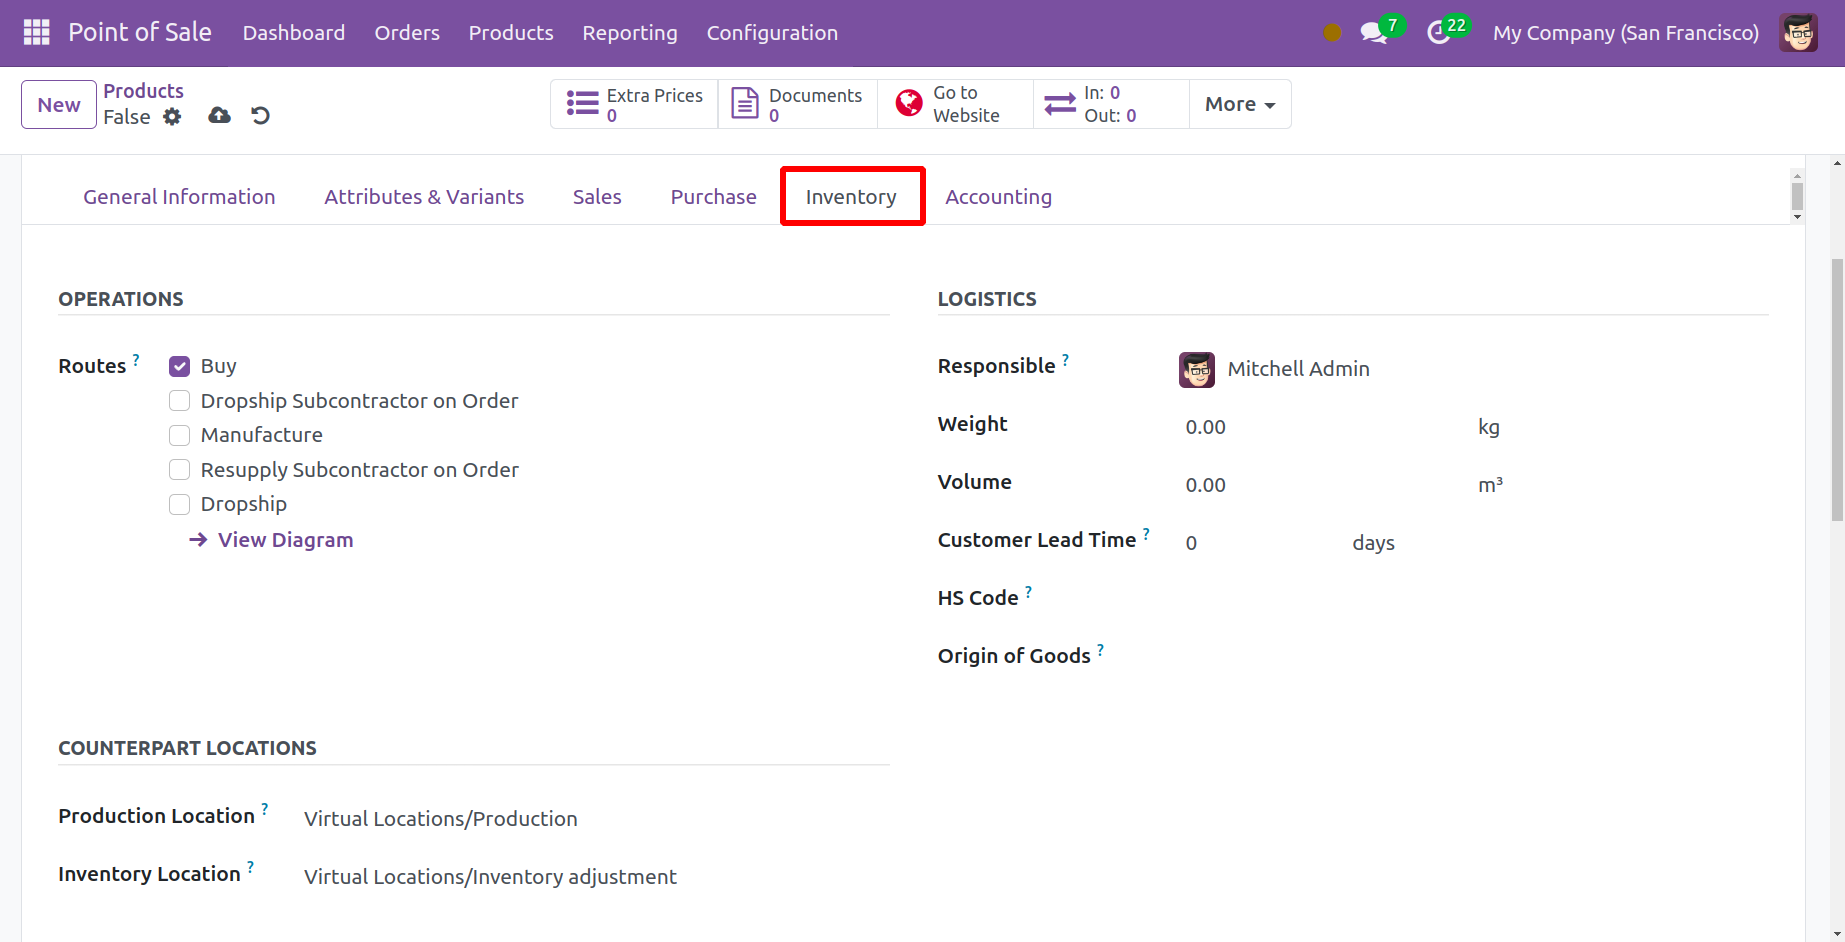Uncheck the Buy route checkbox

[180, 366]
